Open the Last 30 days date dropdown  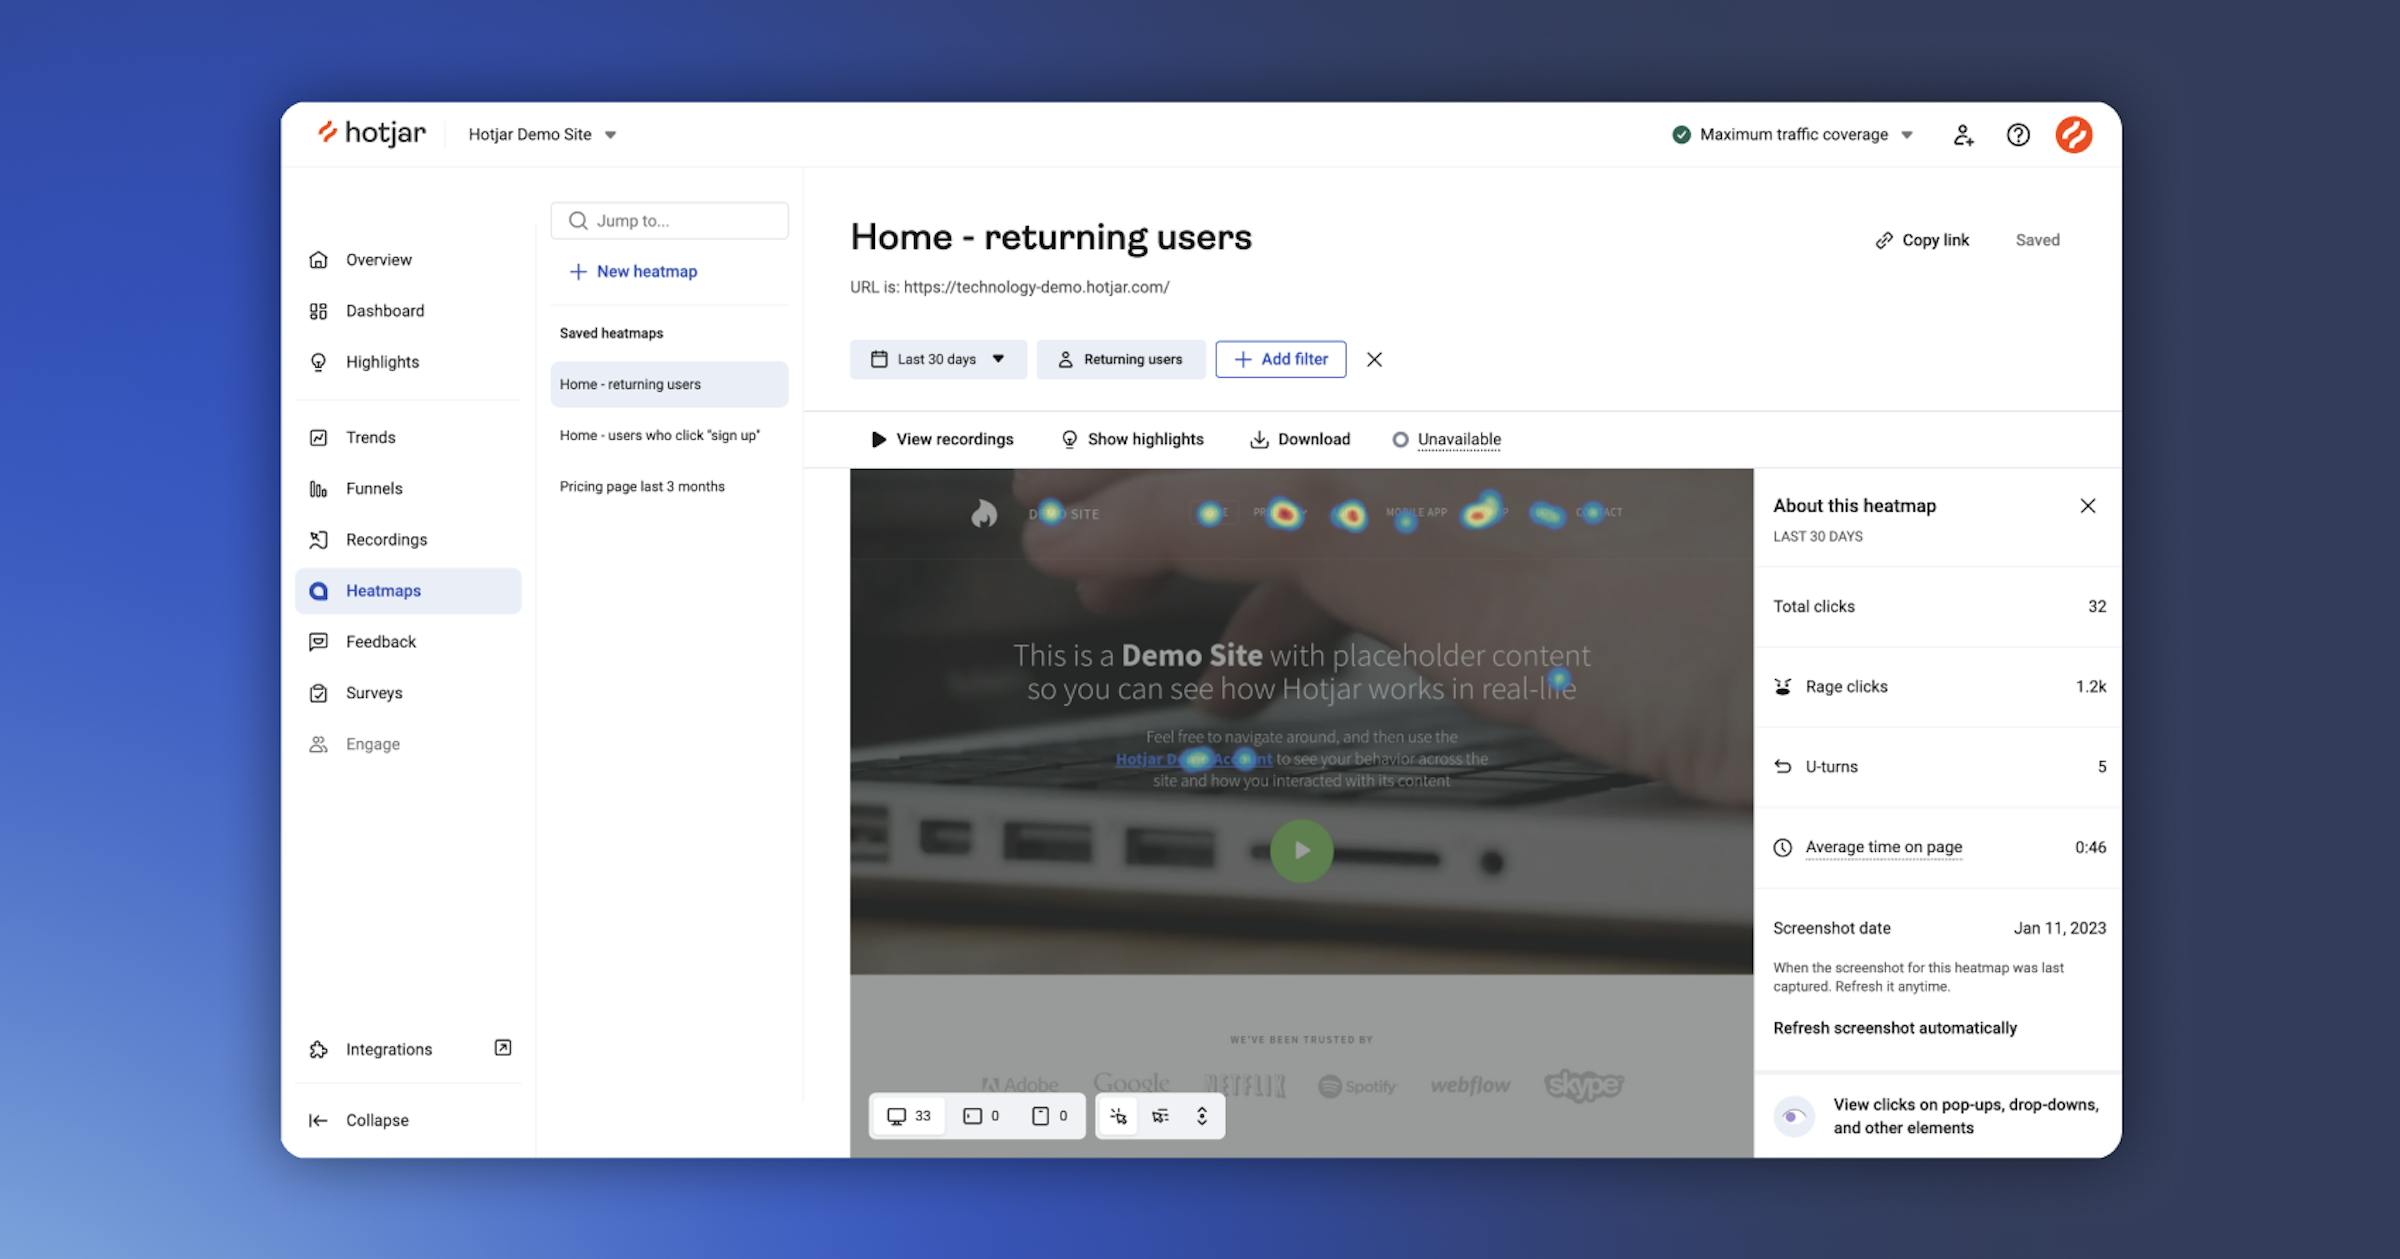pos(938,359)
